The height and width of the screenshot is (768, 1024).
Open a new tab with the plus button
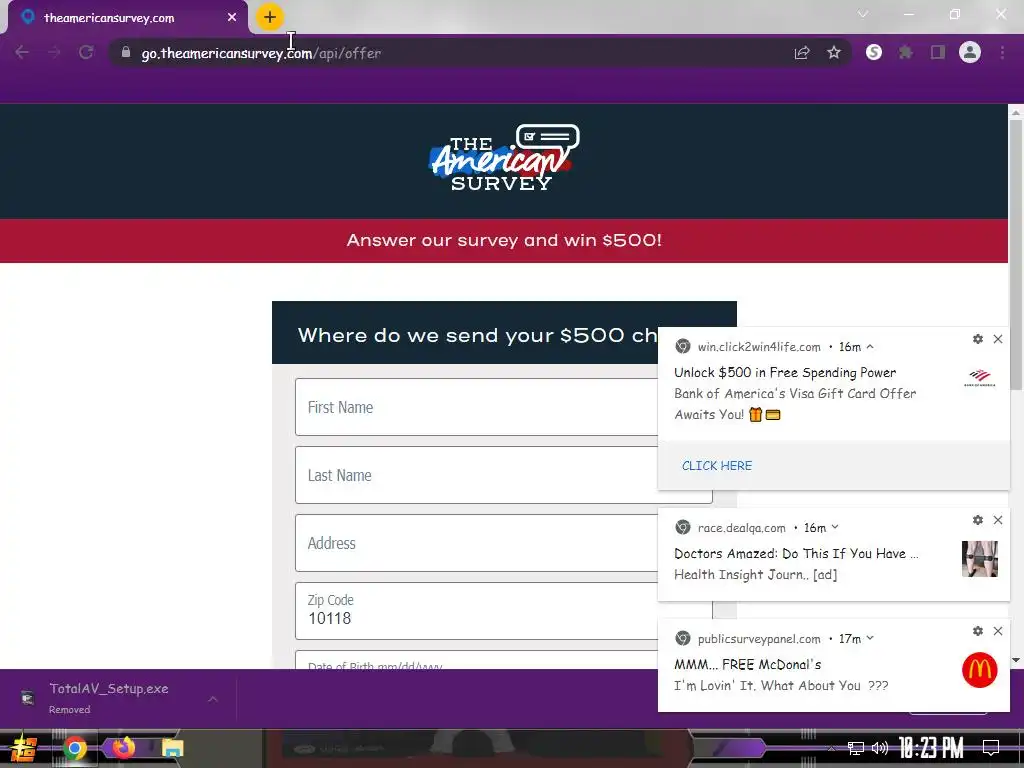click(x=270, y=17)
